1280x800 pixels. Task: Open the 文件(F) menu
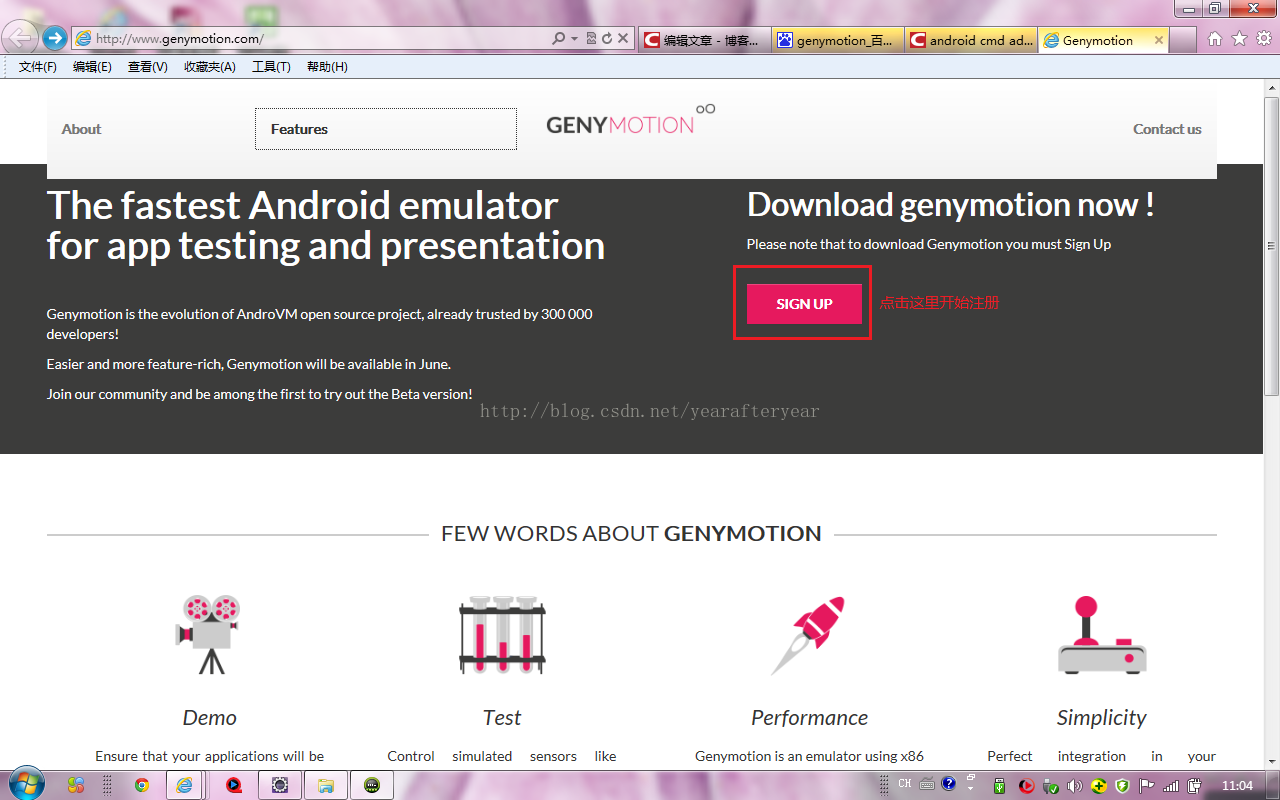click(x=38, y=67)
